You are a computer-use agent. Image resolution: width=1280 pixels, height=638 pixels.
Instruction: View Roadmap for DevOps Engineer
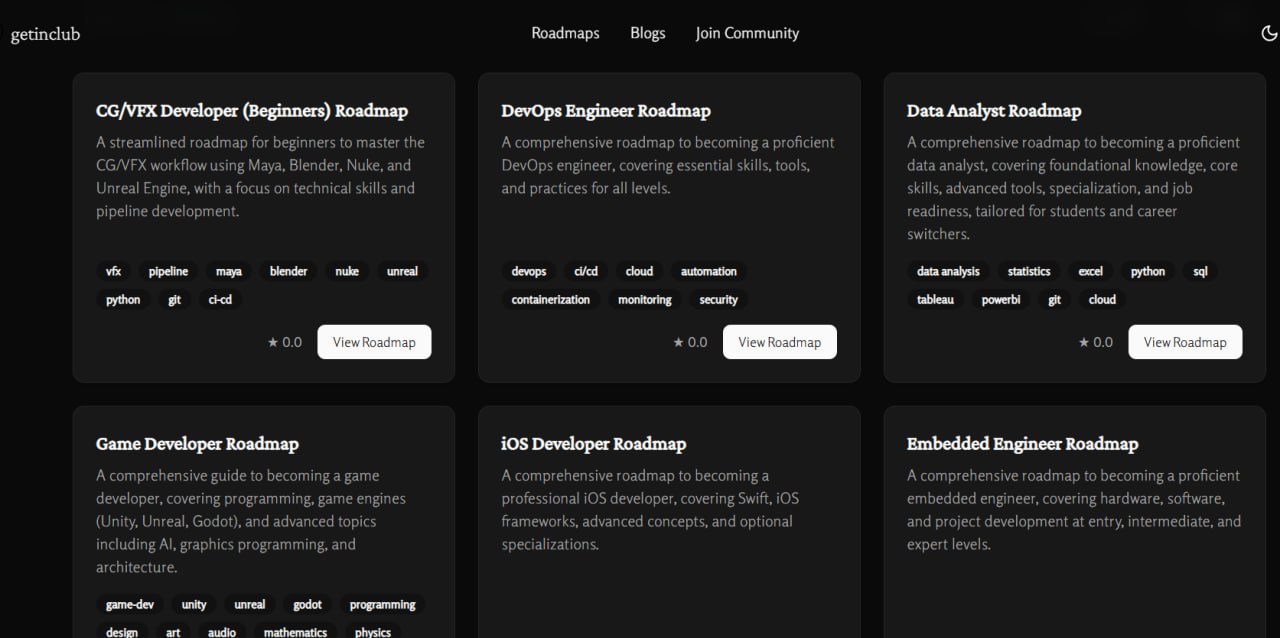tap(779, 342)
